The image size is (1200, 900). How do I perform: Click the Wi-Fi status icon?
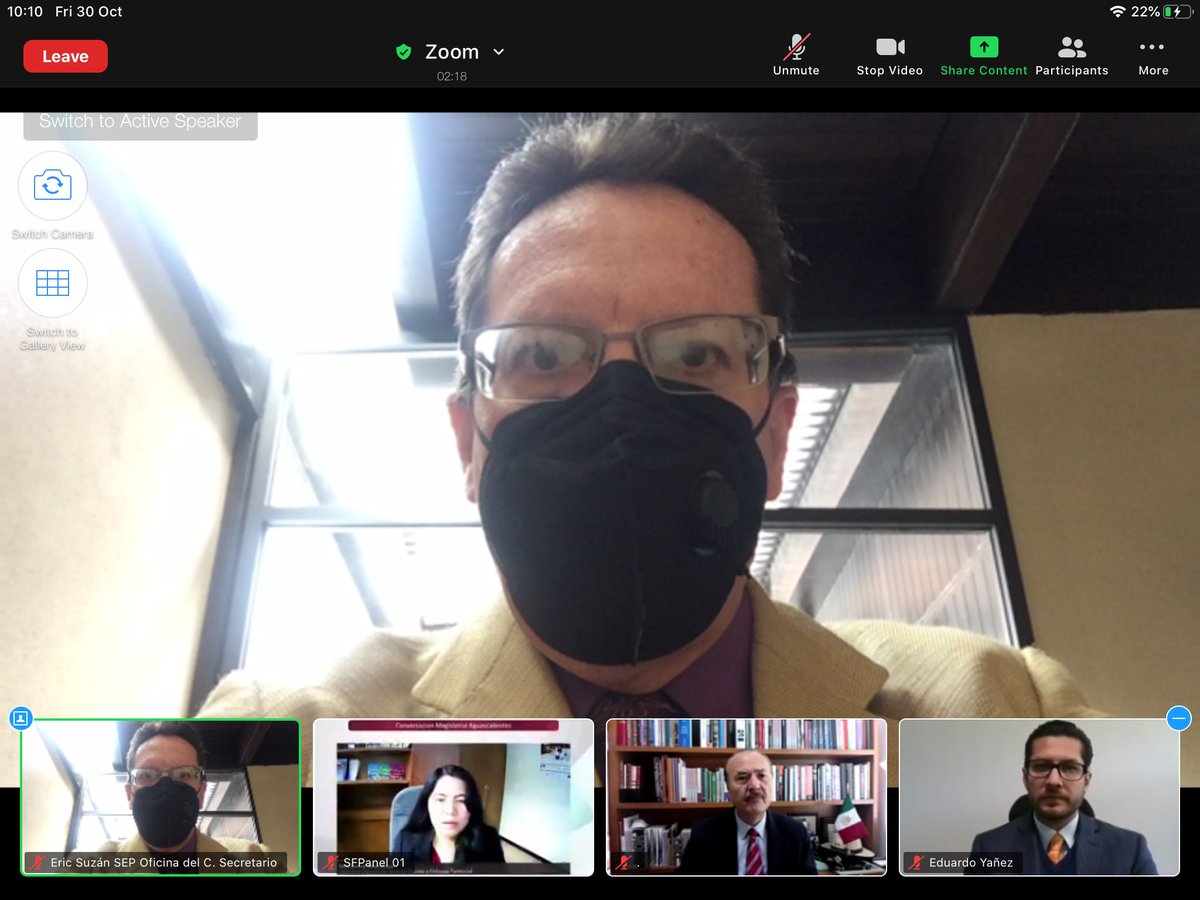tap(1117, 12)
